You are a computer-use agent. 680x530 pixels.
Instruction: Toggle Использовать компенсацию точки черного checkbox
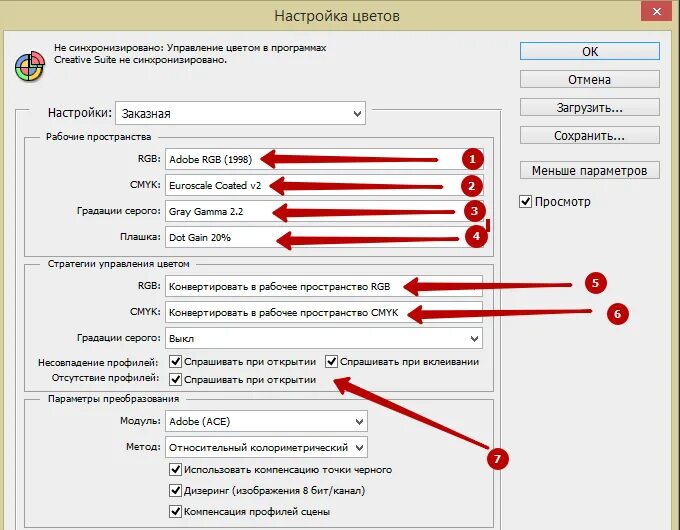point(175,469)
